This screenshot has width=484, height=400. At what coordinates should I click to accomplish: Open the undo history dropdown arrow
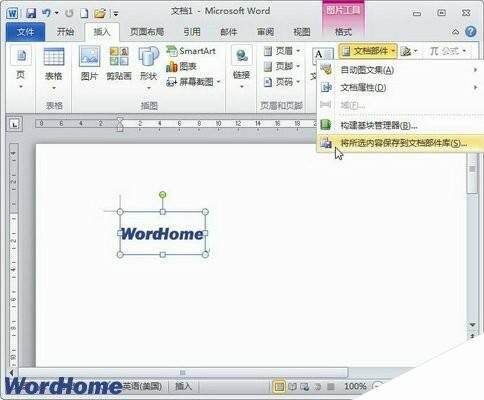click(57, 13)
